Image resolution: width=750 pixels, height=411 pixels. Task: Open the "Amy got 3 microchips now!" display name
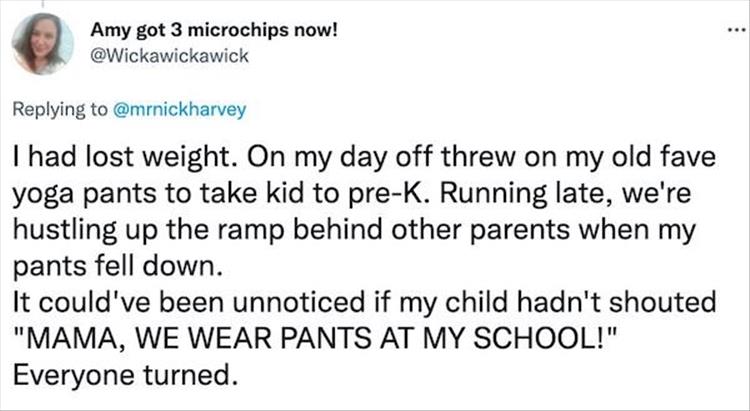(215, 29)
